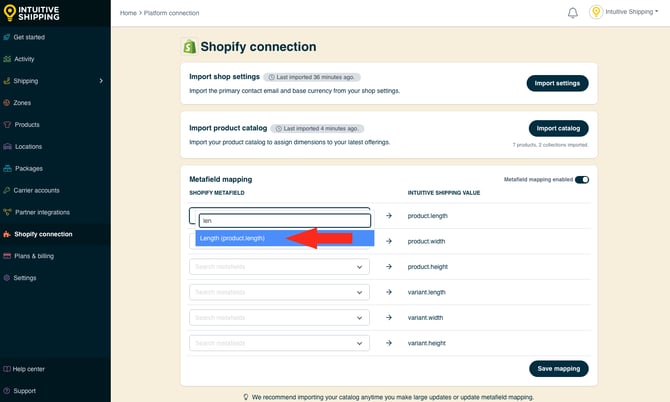Screen dimensions: 670x402
Task: Open Packages in sidebar
Action: click(29, 168)
